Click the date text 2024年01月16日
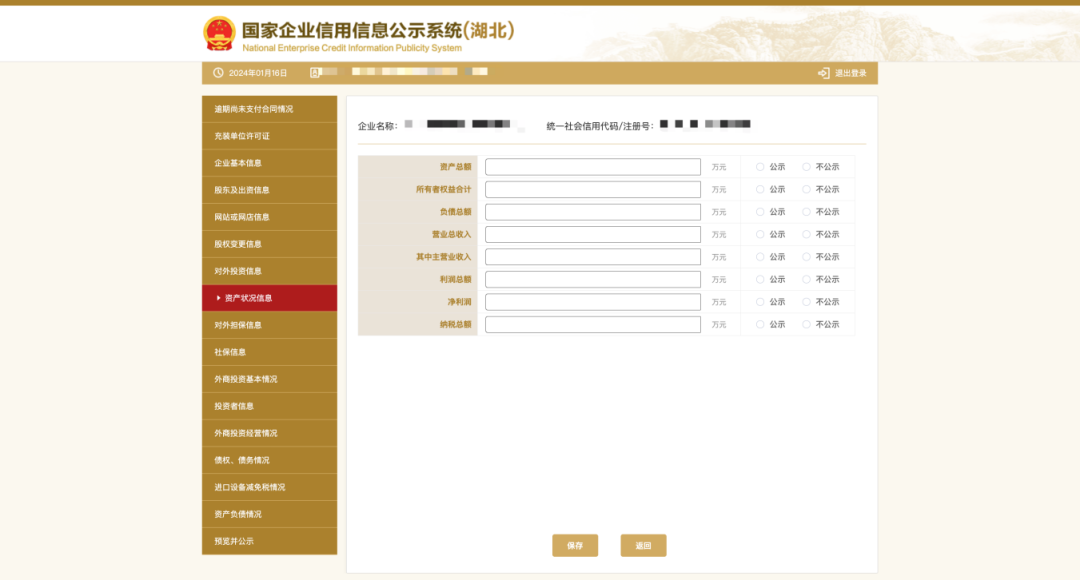The image size is (1080, 580). tap(258, 73)
